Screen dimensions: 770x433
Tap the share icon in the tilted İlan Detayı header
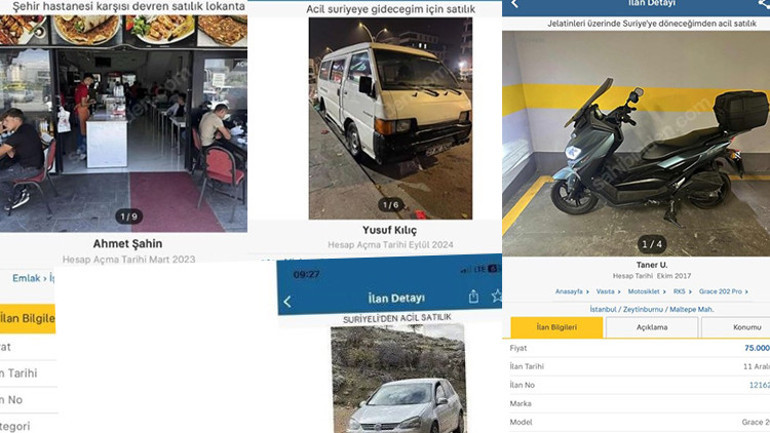point(473,296)
